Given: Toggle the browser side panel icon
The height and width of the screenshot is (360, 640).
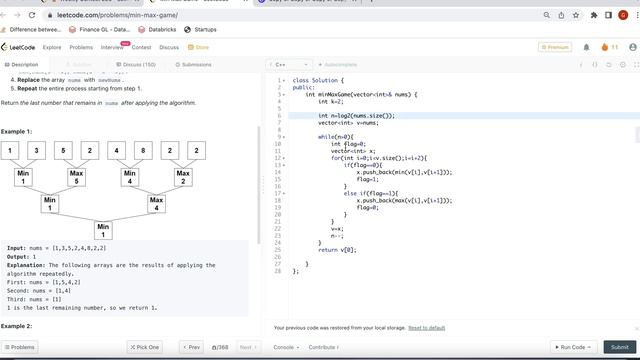Looking at the screenshot, I should tap(608, 15).
